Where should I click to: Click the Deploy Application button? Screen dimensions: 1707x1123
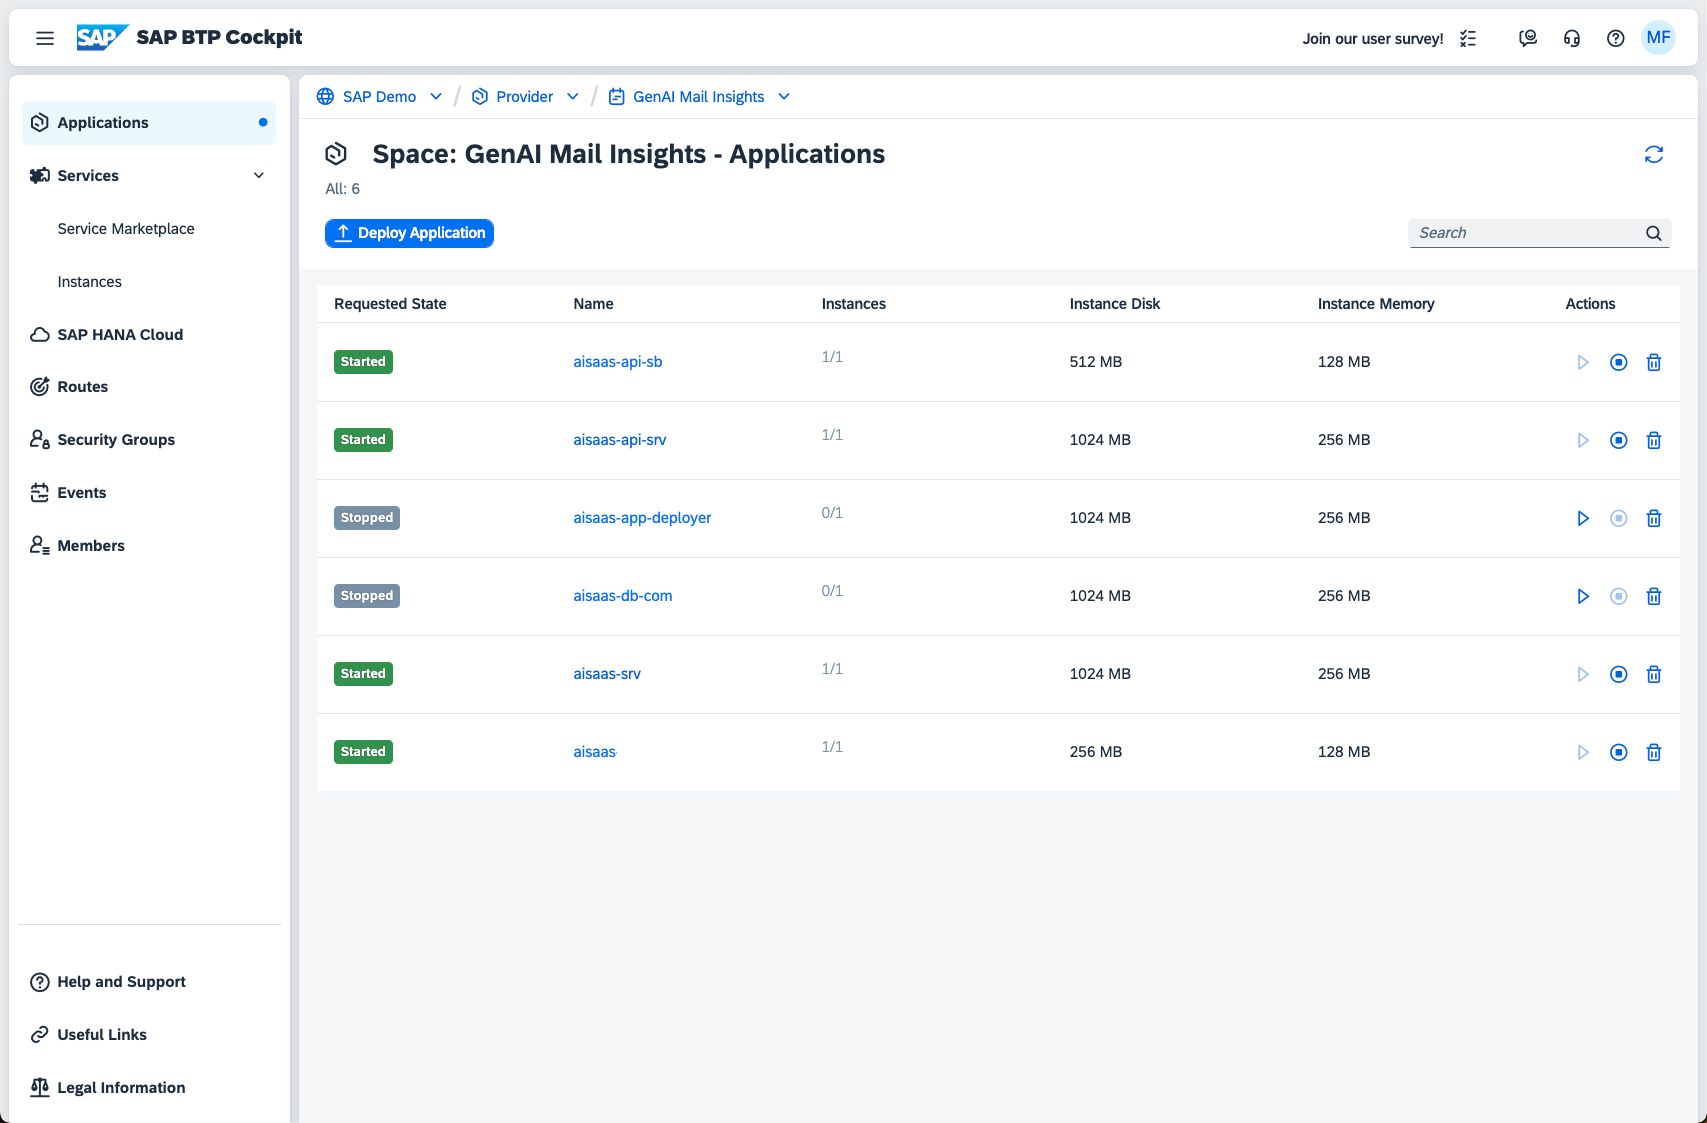(409, 233)
